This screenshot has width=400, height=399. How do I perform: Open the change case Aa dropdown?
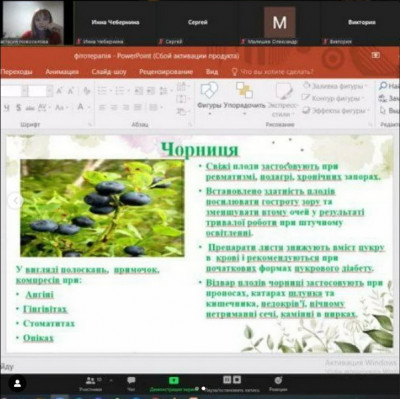[61, 108]
